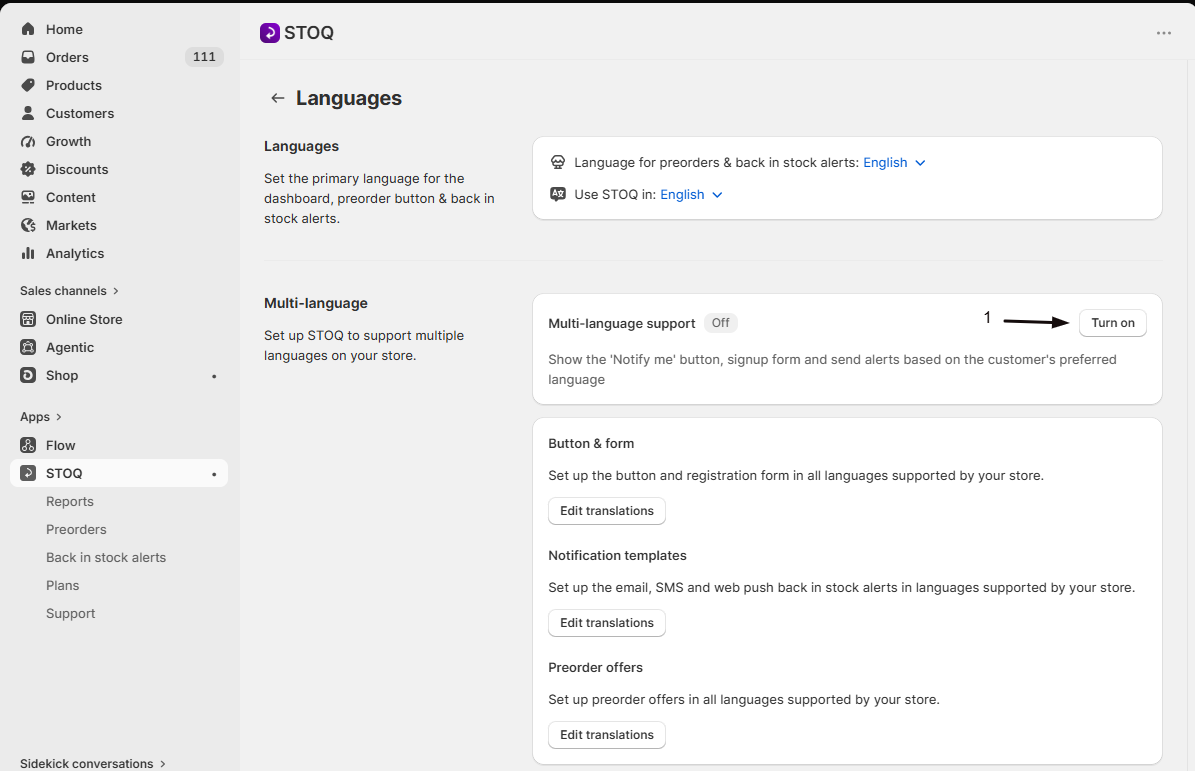Click the Markets globe icon
This screenshot has height=771, width=1195.
[x=28, y=226]
